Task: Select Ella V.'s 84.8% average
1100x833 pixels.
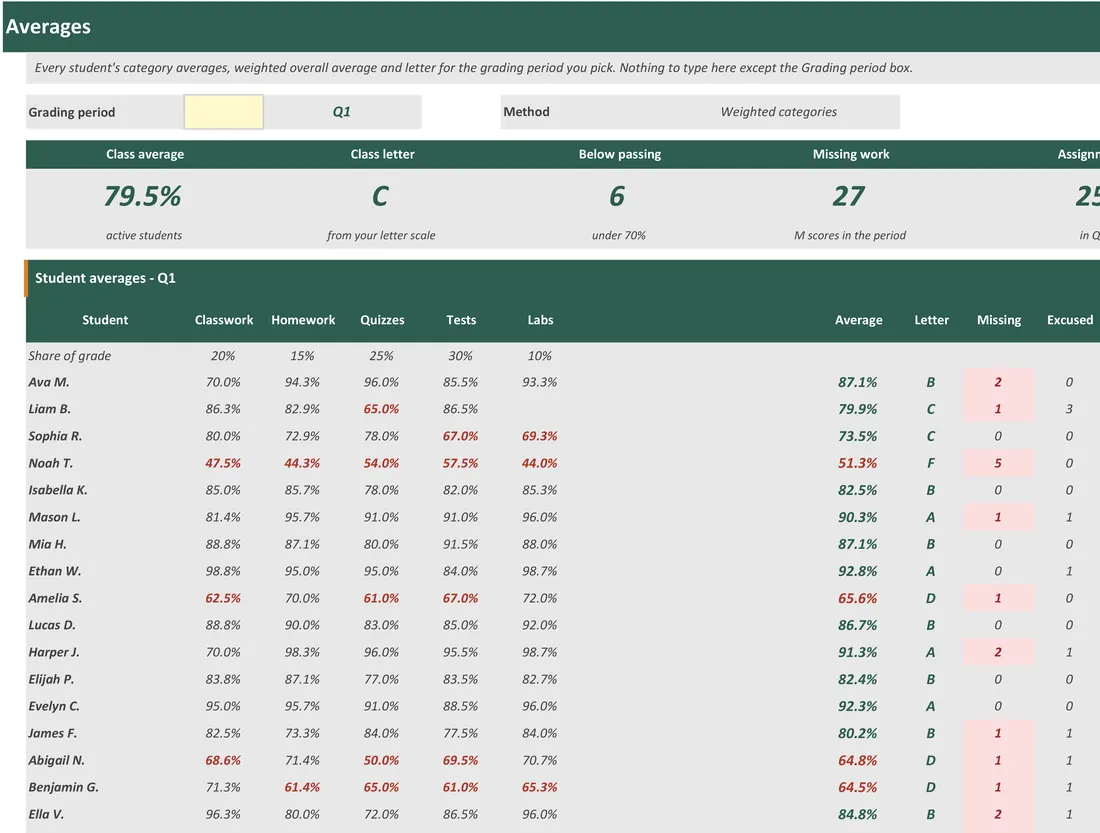Action: [x=857, y=815]
